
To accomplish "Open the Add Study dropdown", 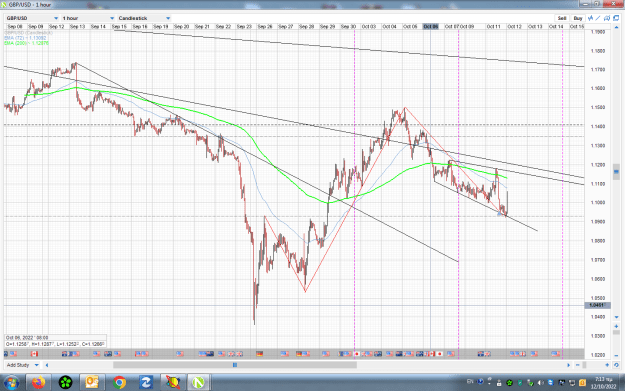I will 22,365.
